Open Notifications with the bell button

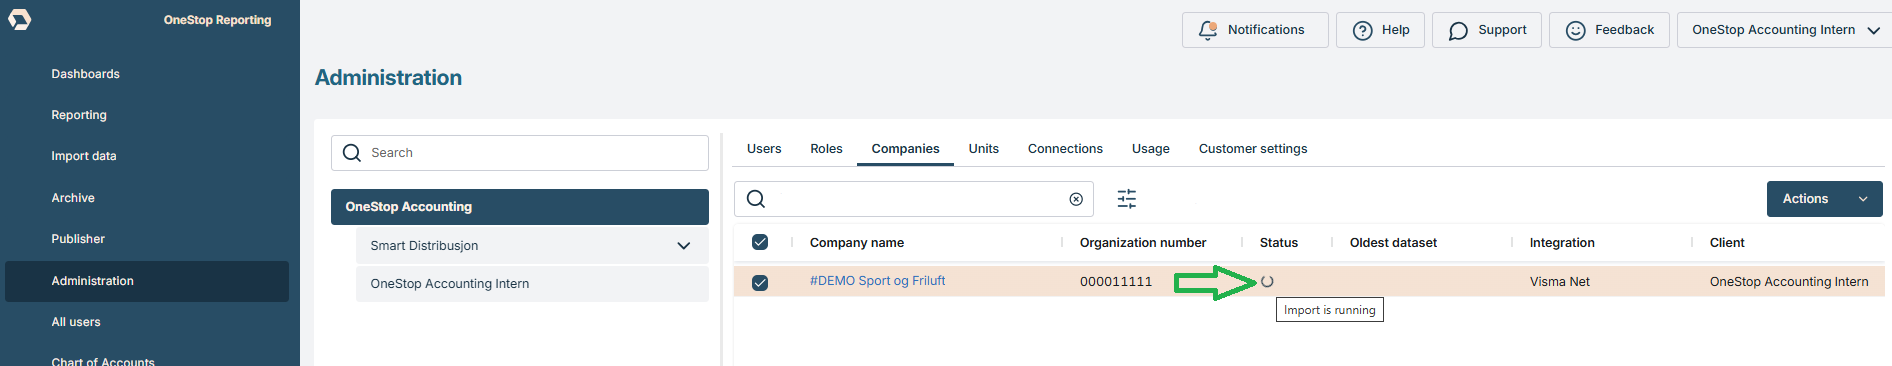tap(1255, 30)
